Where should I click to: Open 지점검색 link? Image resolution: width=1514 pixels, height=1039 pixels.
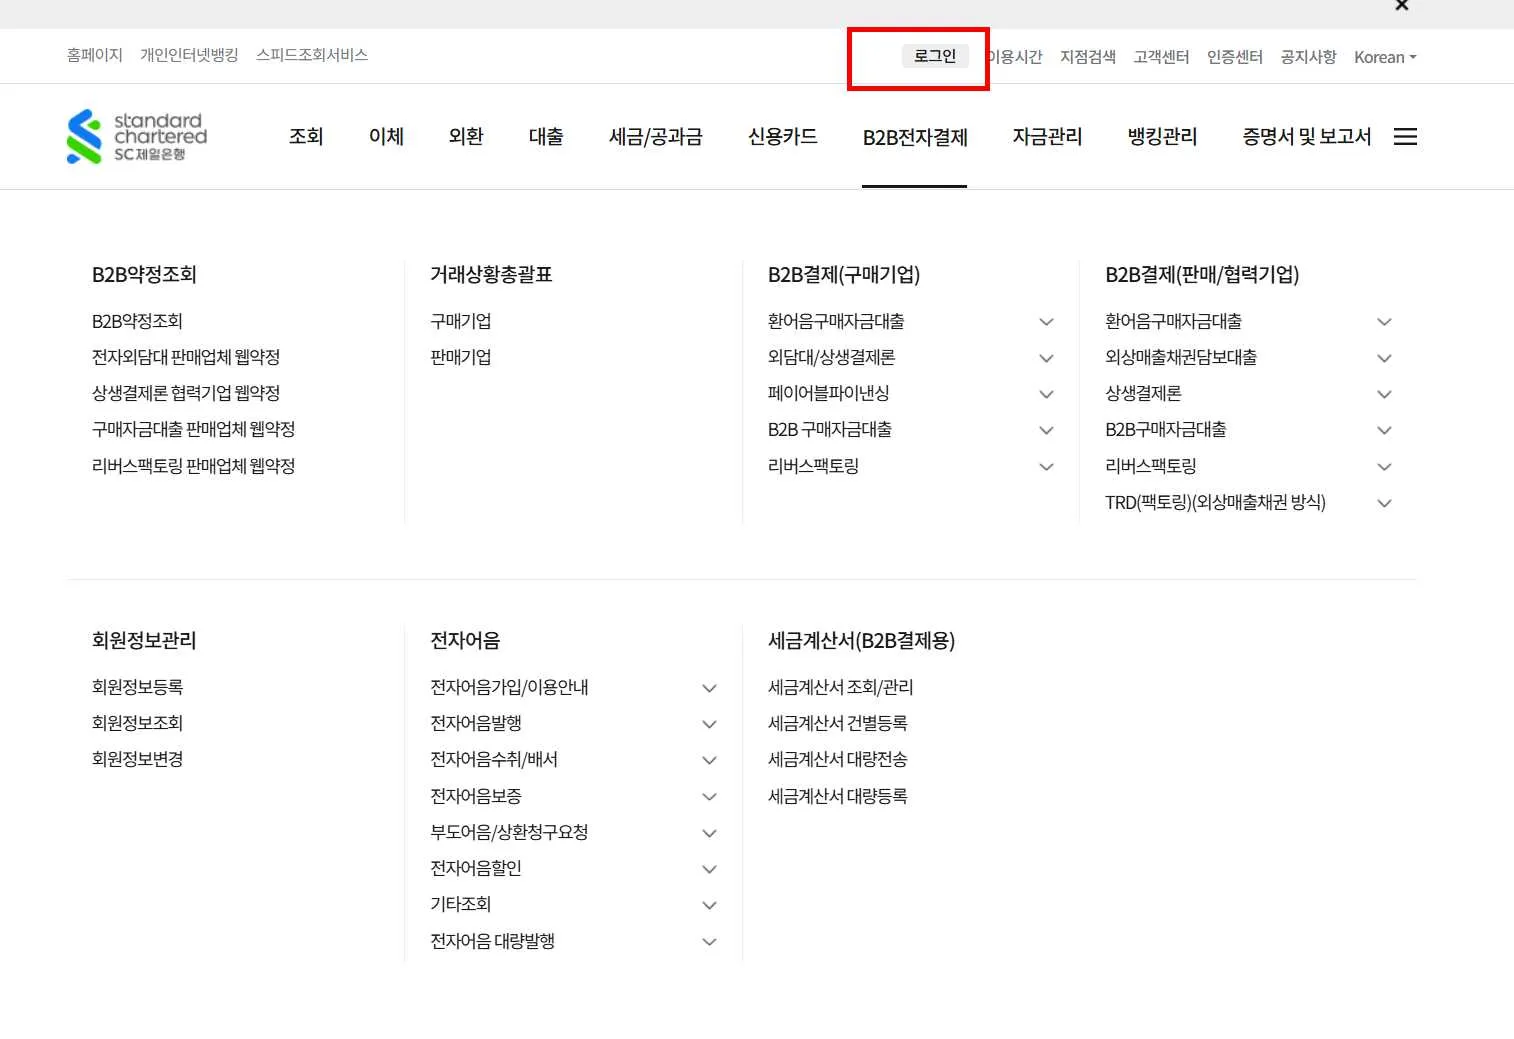tap(1088, 57)
